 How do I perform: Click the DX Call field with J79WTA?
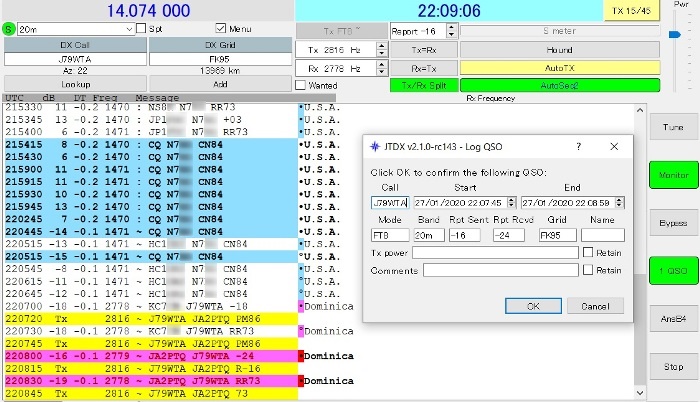click(75, 59)
